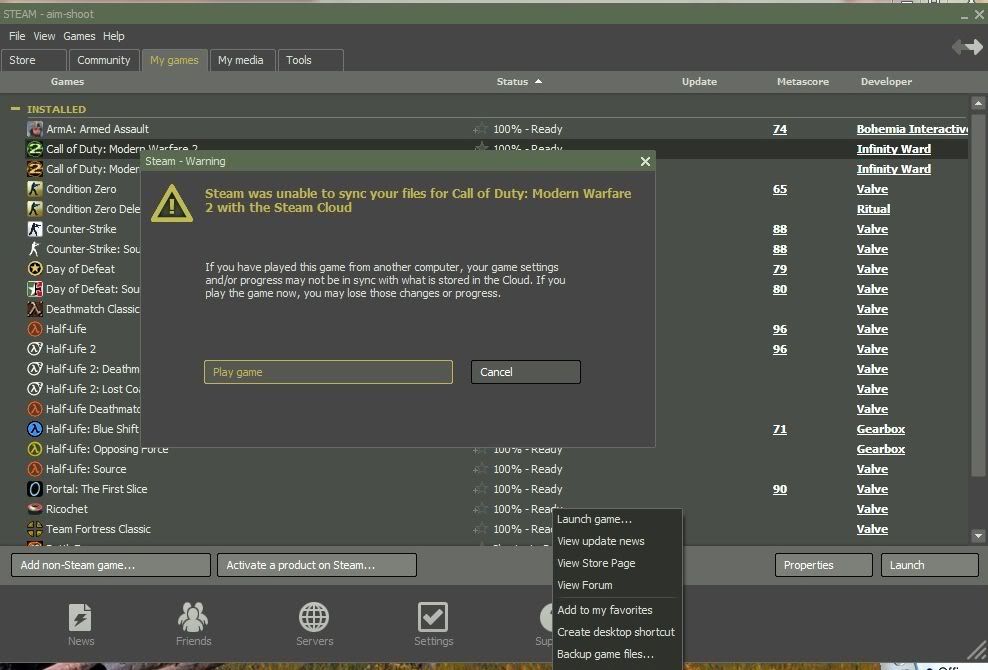Open the Help menu
Screen dimensions: 988x670
pos(113,36)
